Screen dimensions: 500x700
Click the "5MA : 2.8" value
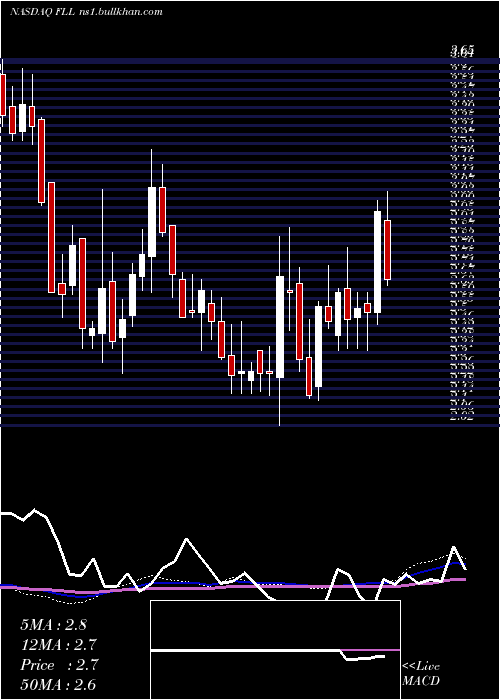pos(53,625)
